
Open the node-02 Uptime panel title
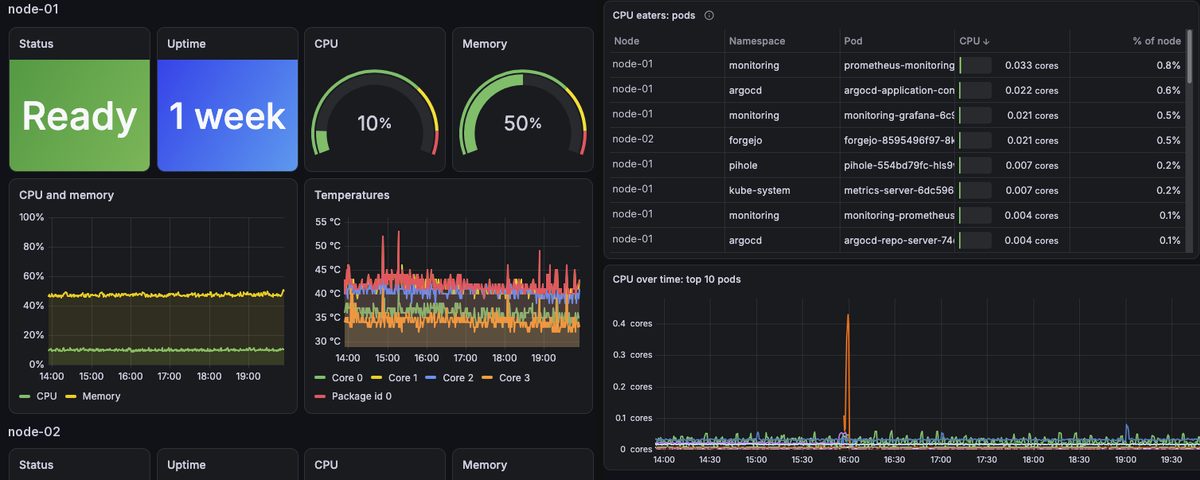pos(186,465)
